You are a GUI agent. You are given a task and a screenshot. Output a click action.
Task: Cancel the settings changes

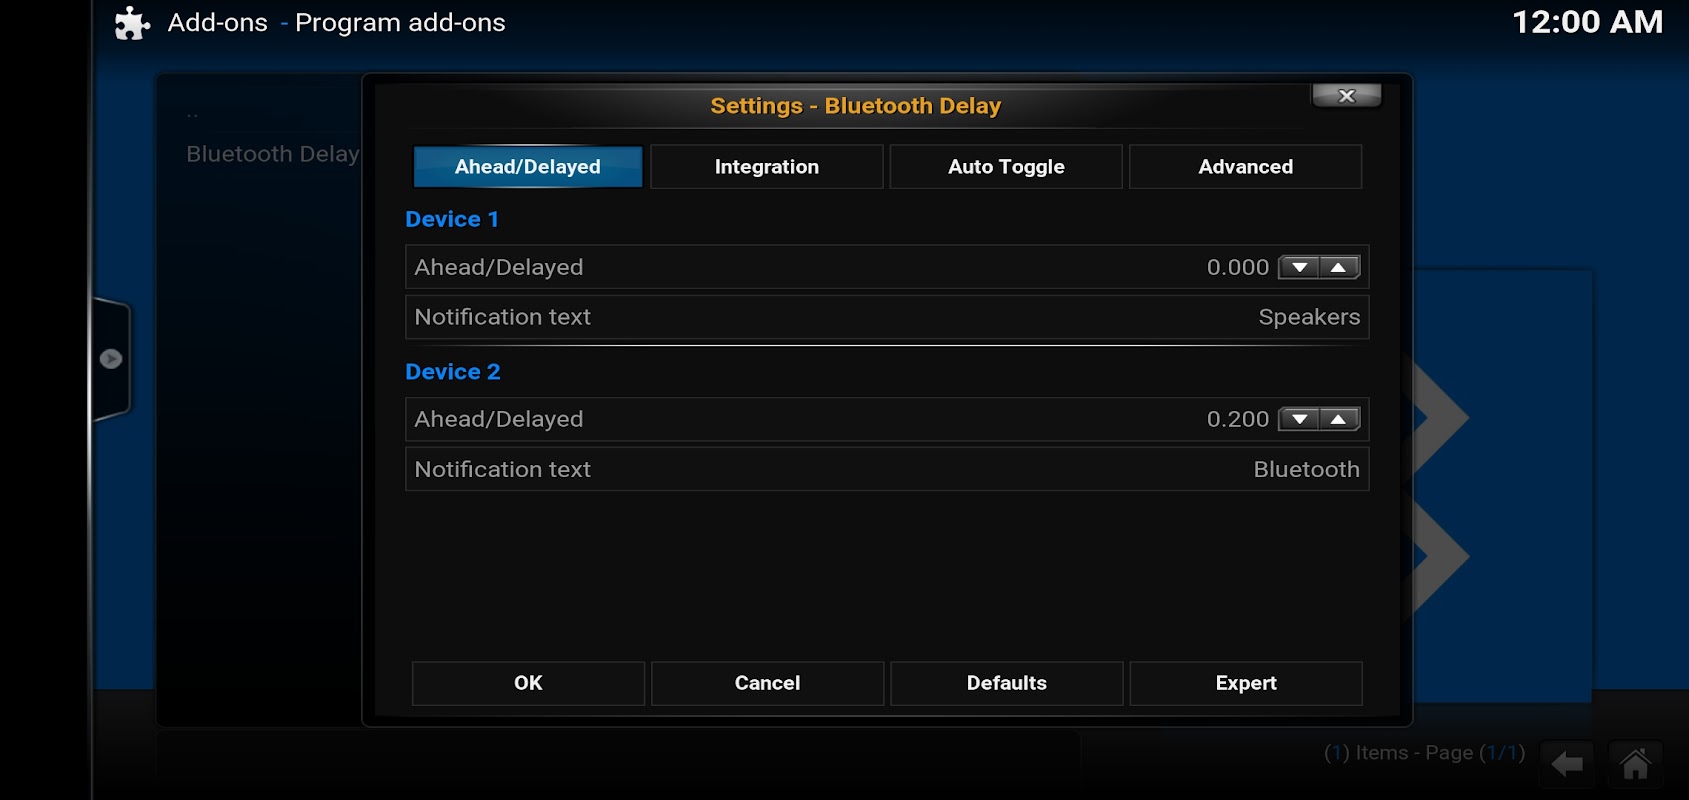click(767, 683)
